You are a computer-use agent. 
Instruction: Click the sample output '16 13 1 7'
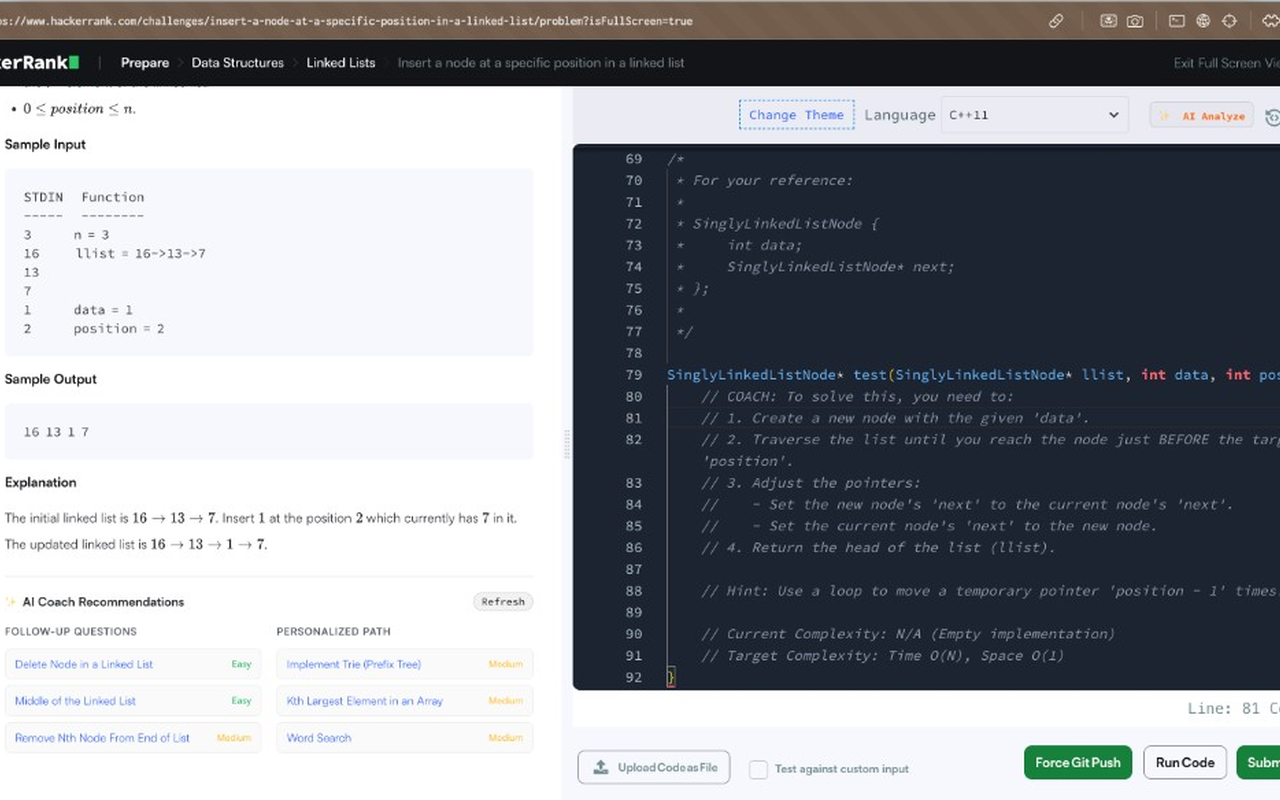(56, 432)
